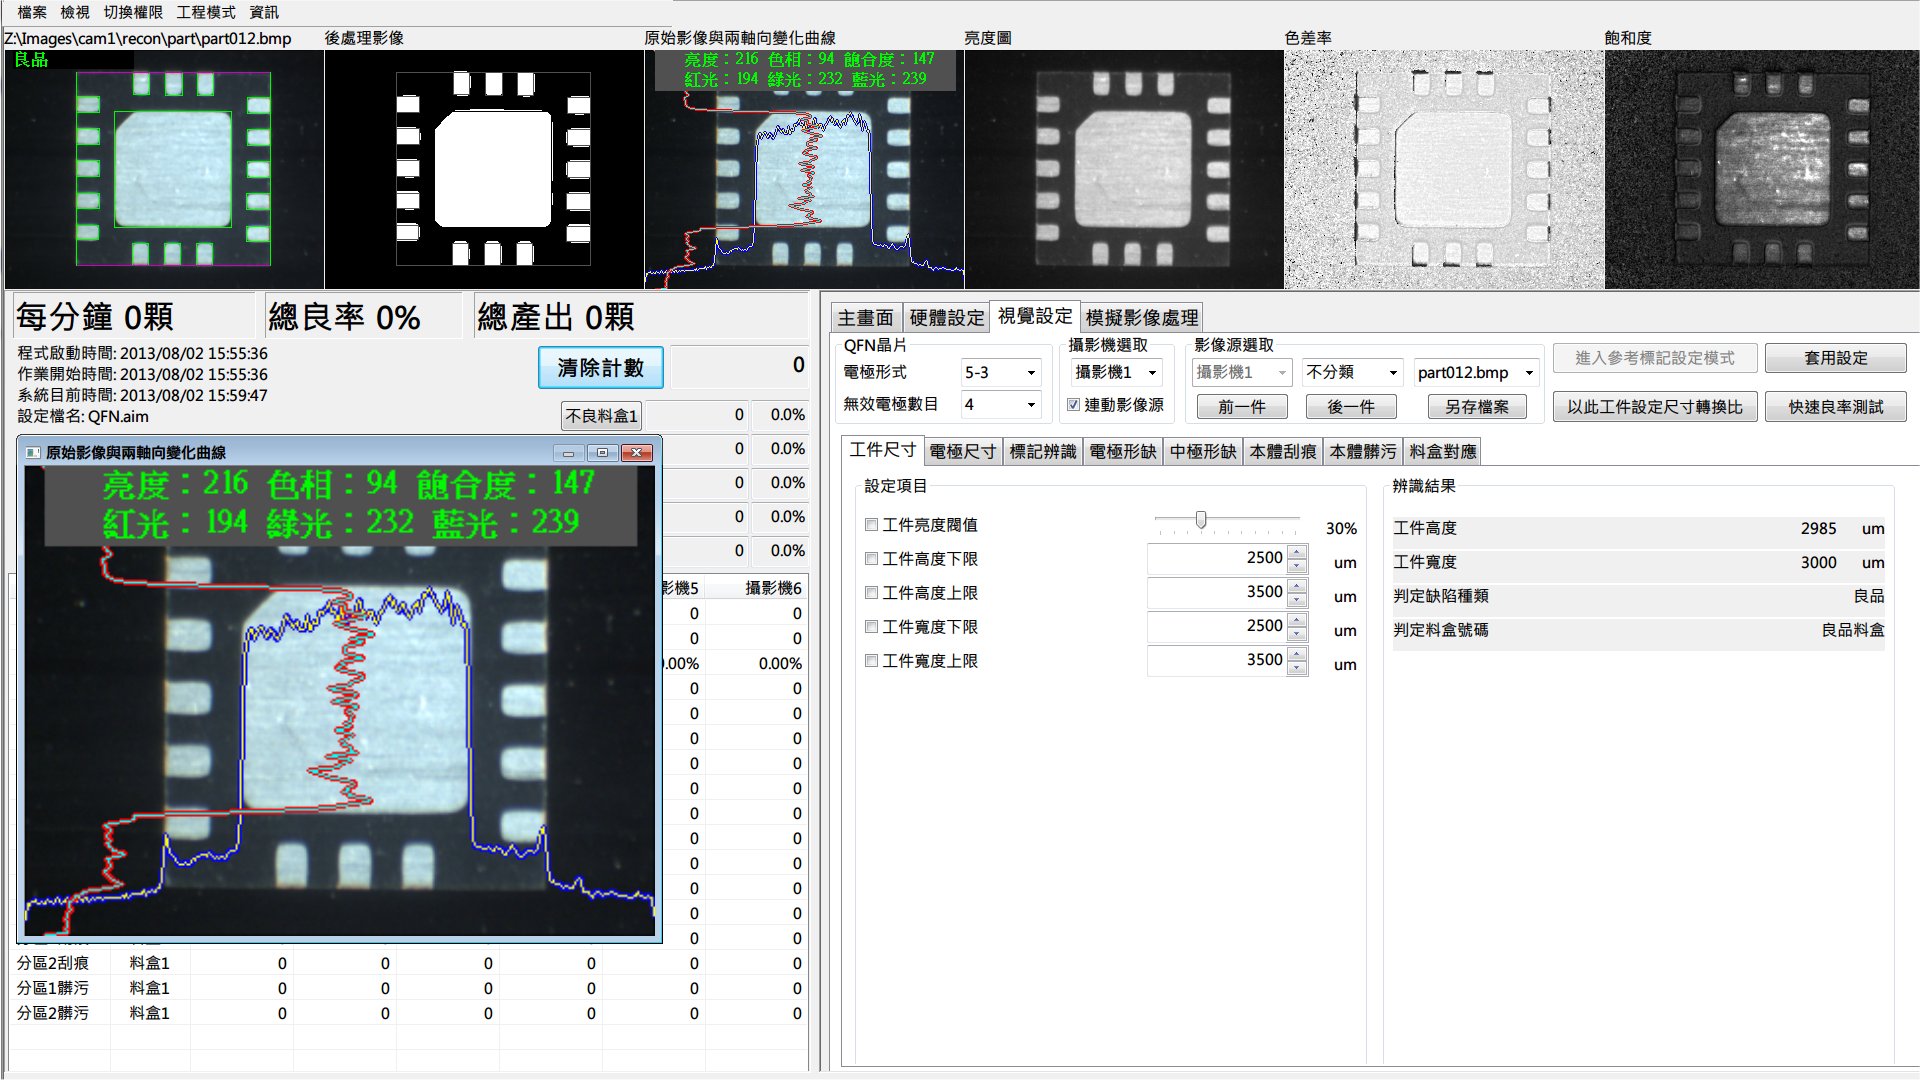
Task: Open the 檔案 menu
Action: (32, 12)
